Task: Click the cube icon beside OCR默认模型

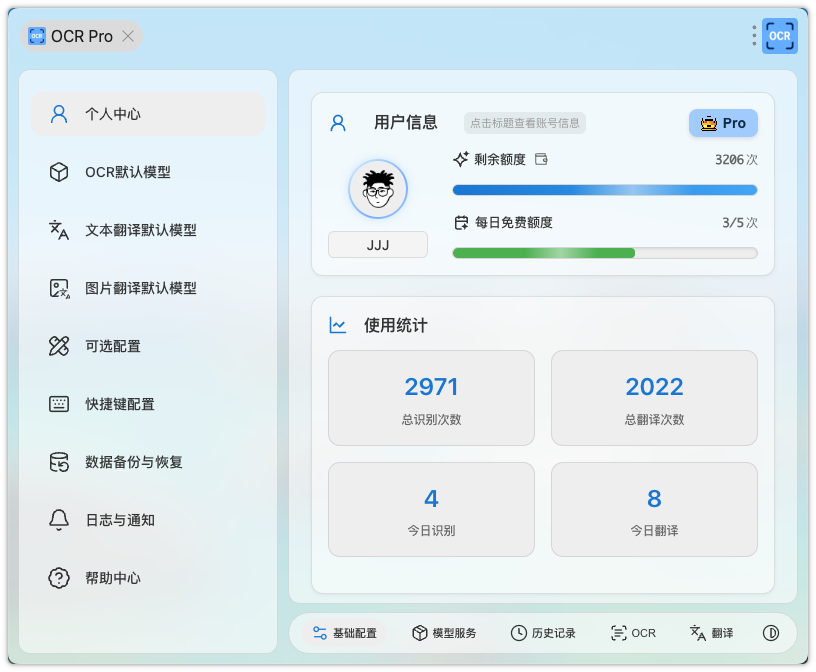Action: [59, 172]
